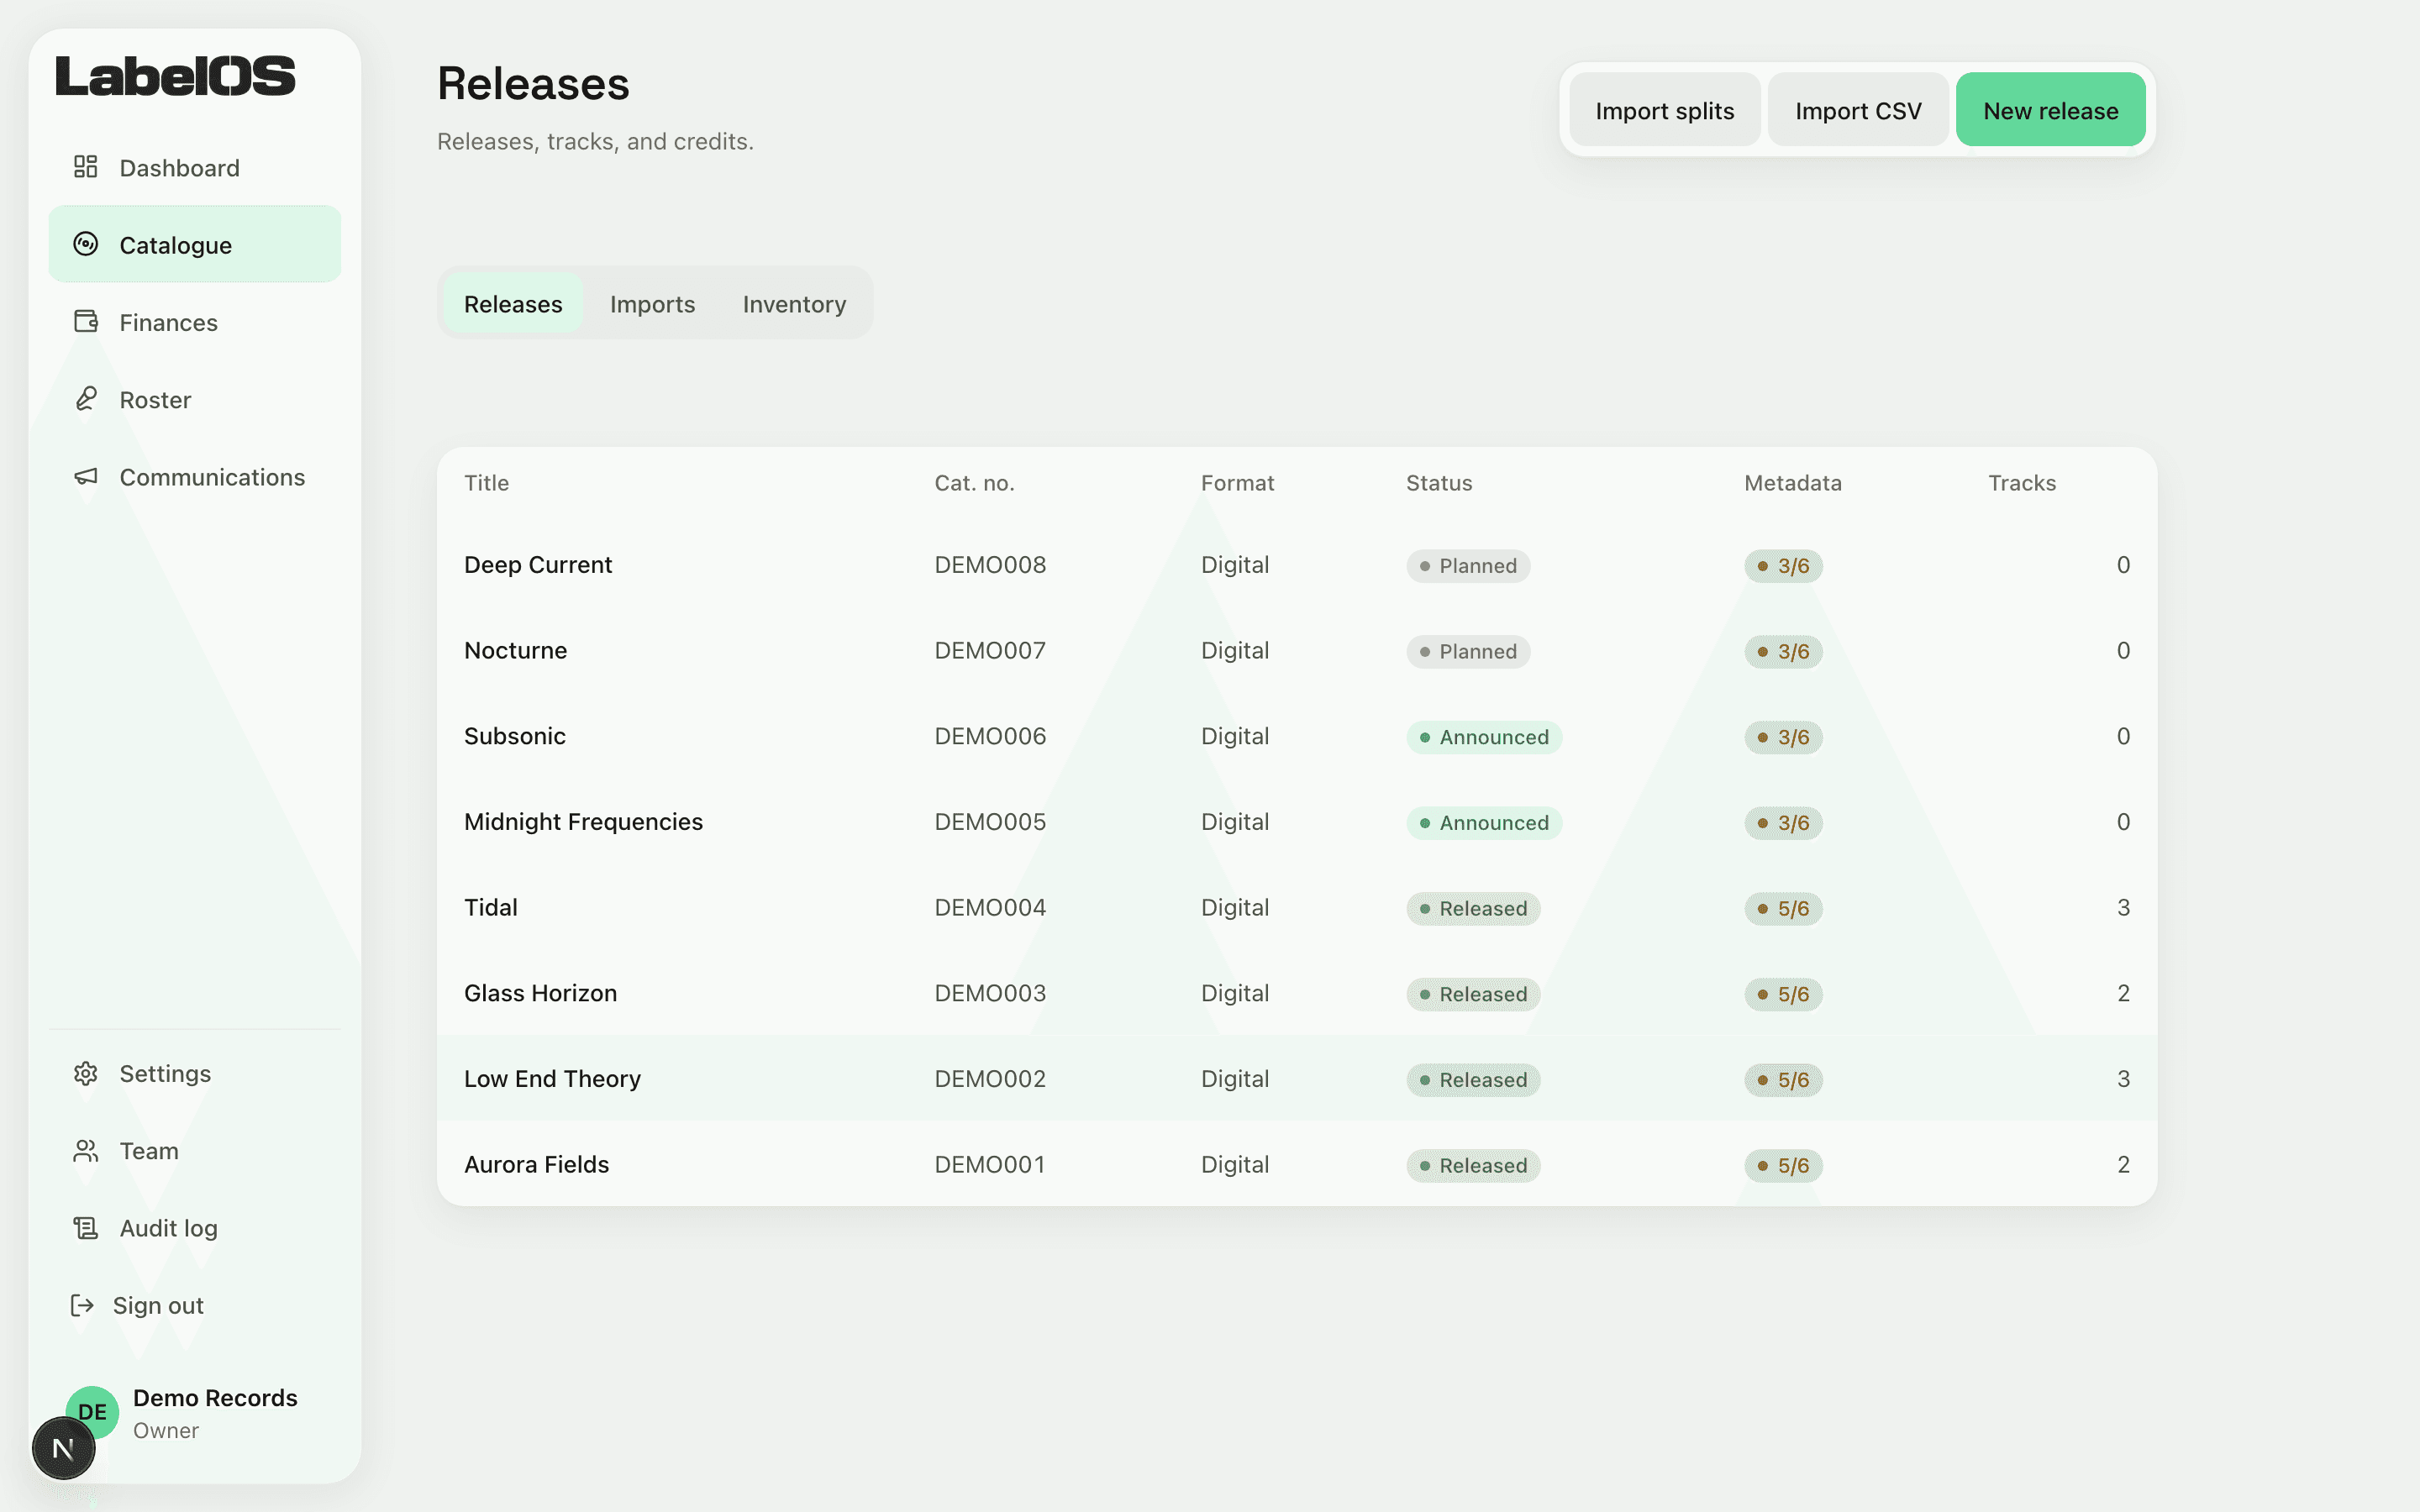Viewport: 2420px width, 1512px height.
Task: Click the round N badge icon
Action: point(64,1448)
